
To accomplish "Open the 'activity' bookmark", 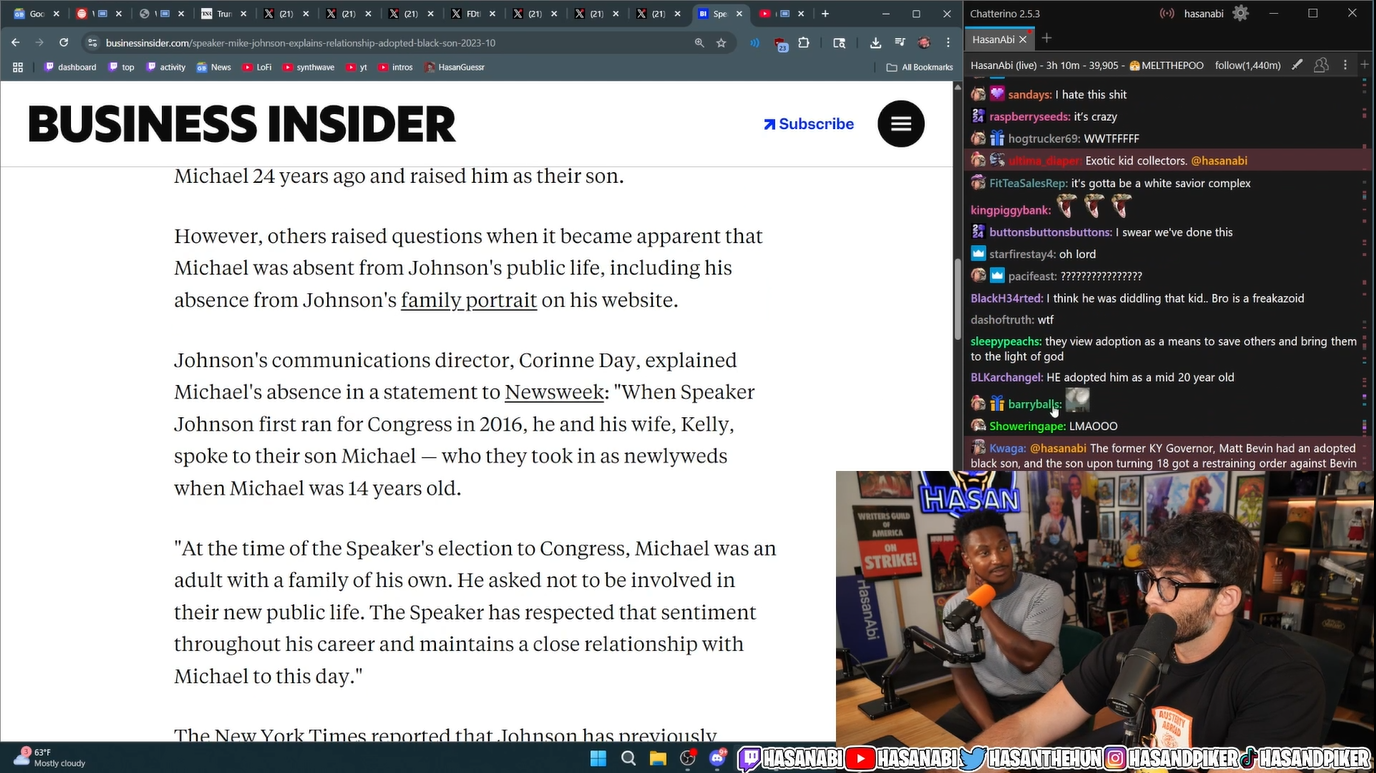I will click(166, 67).
